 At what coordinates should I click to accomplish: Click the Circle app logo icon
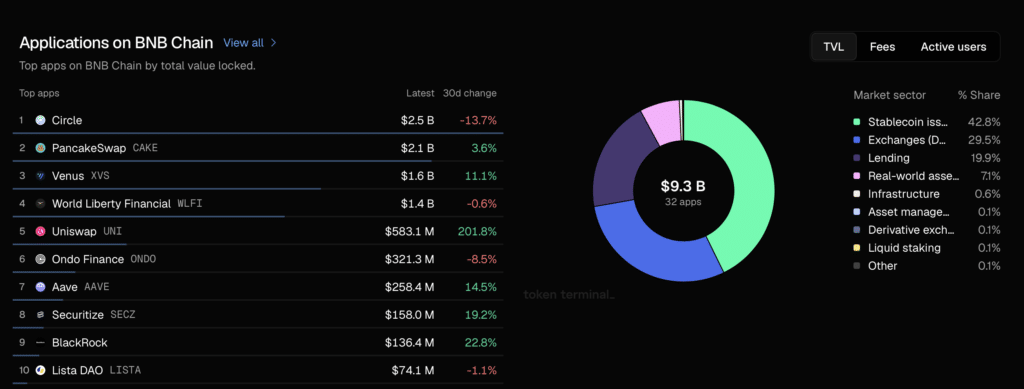click(40, 120)
